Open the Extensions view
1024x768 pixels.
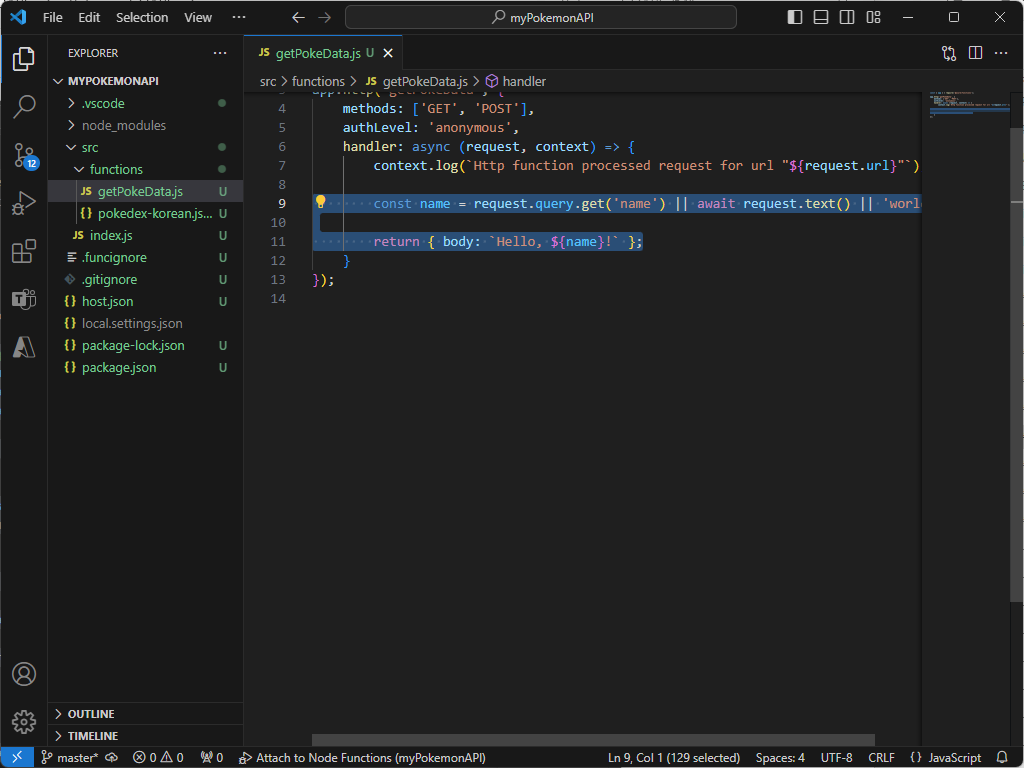click(24, 251)
